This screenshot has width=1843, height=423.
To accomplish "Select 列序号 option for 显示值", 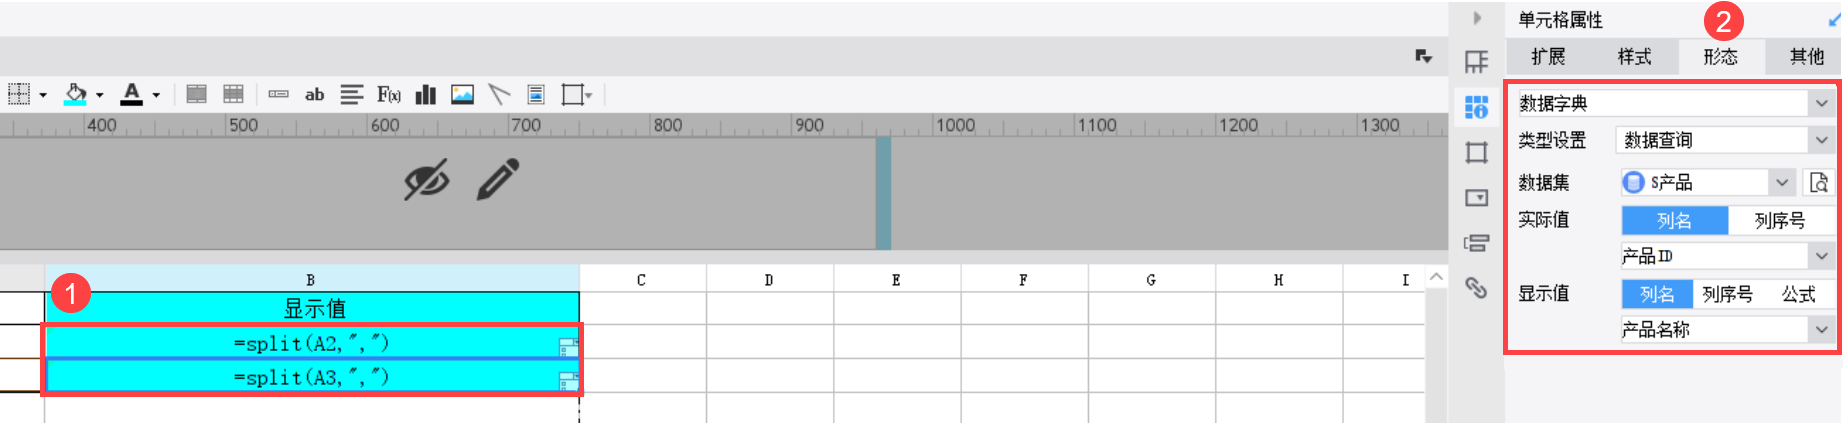I will pyautogui.click(x=1727, y=294).
